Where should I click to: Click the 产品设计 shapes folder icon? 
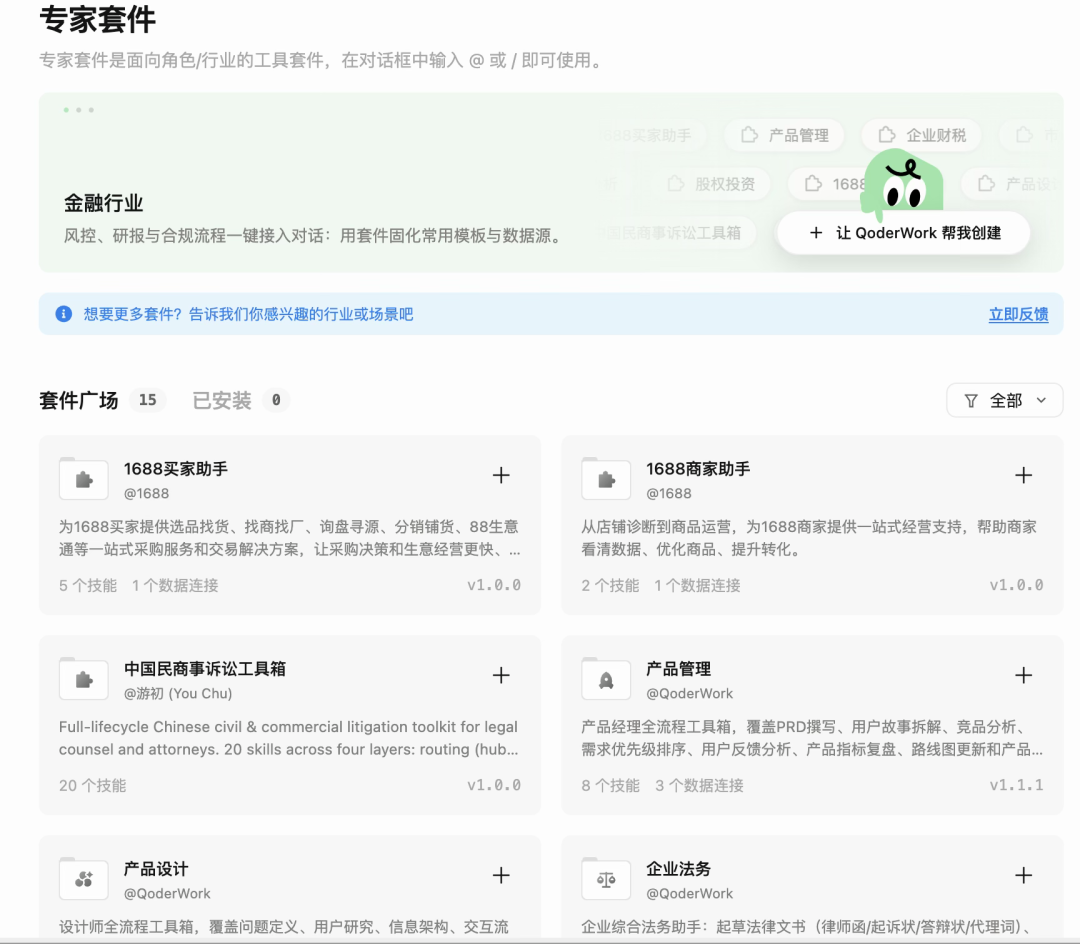click(83, 879)
